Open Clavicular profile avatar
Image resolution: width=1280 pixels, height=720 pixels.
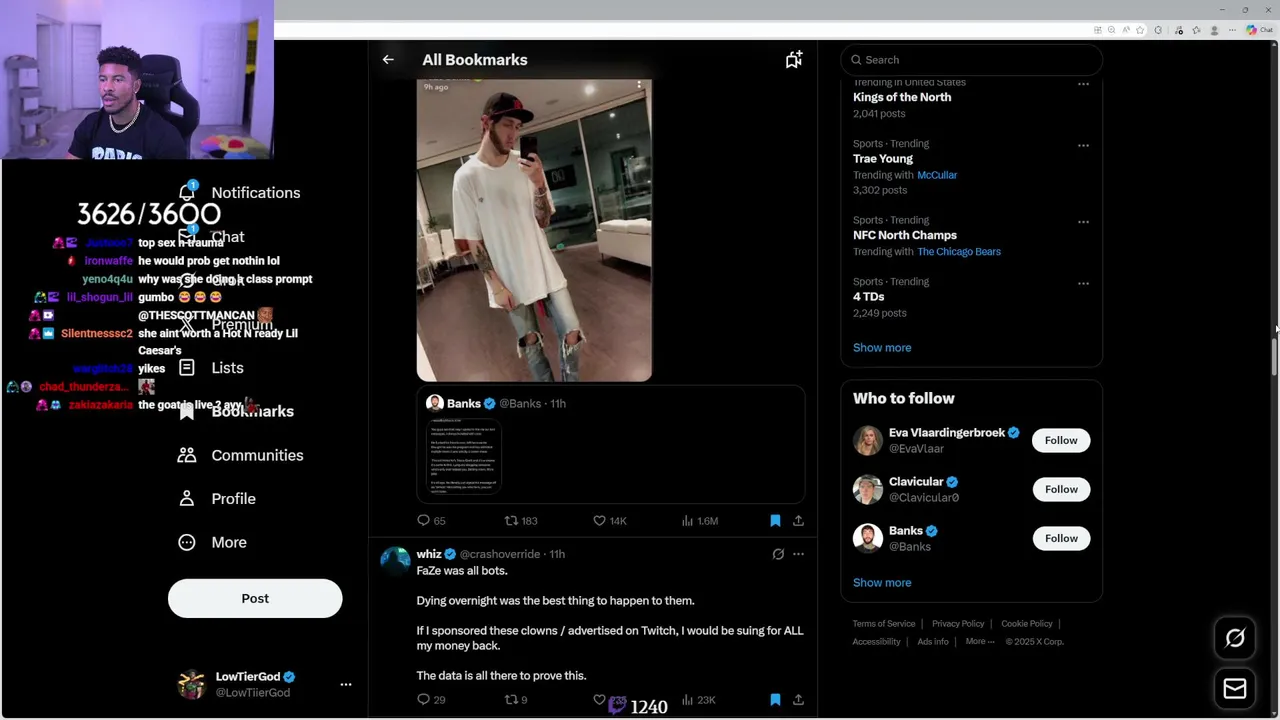click(868, 490)
